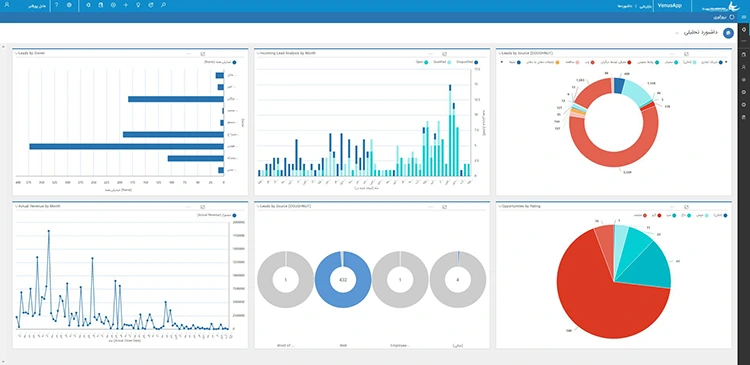Collapse the Incoming Lead Analysis by Month chevron
Viewport: 750px width, 365px height.
[257, 54]
